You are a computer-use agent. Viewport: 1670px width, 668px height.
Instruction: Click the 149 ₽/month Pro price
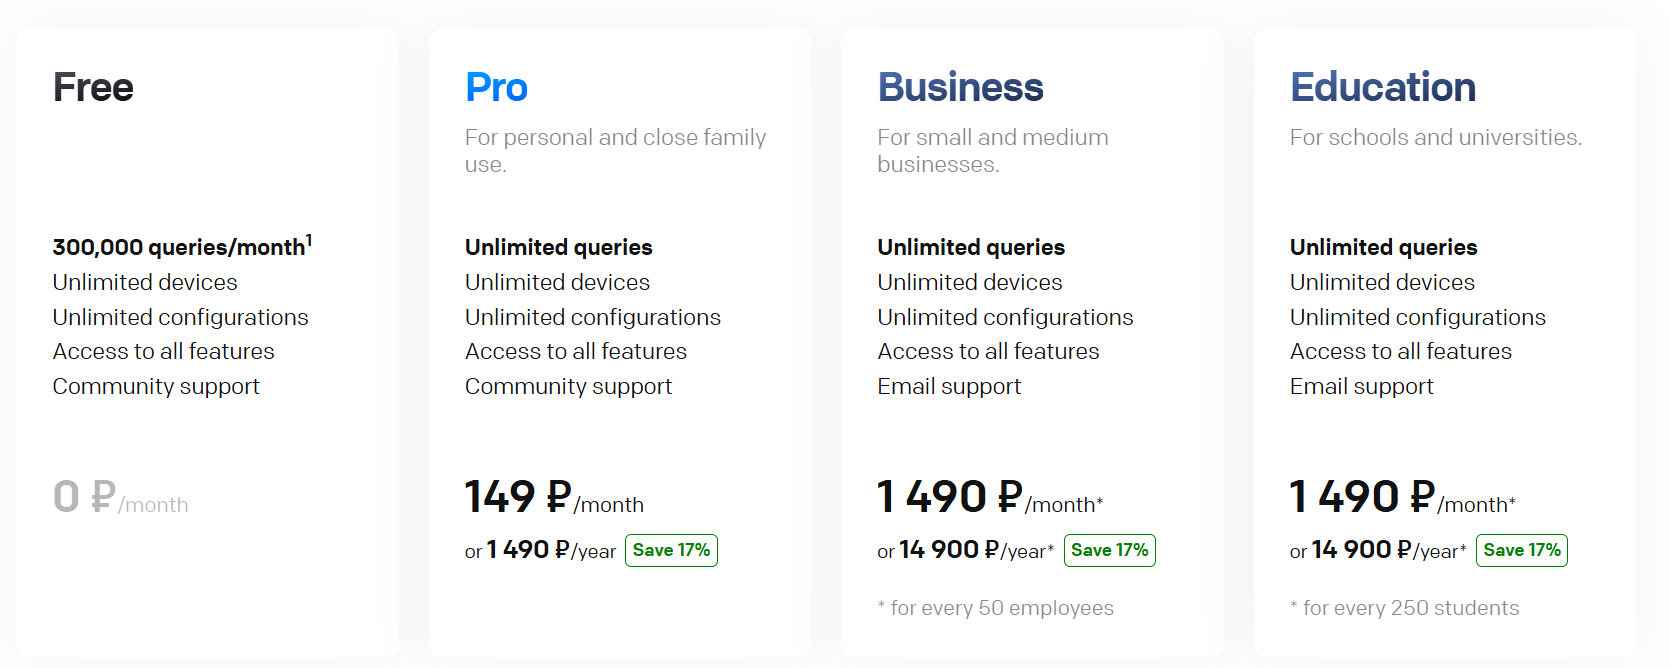554,498
